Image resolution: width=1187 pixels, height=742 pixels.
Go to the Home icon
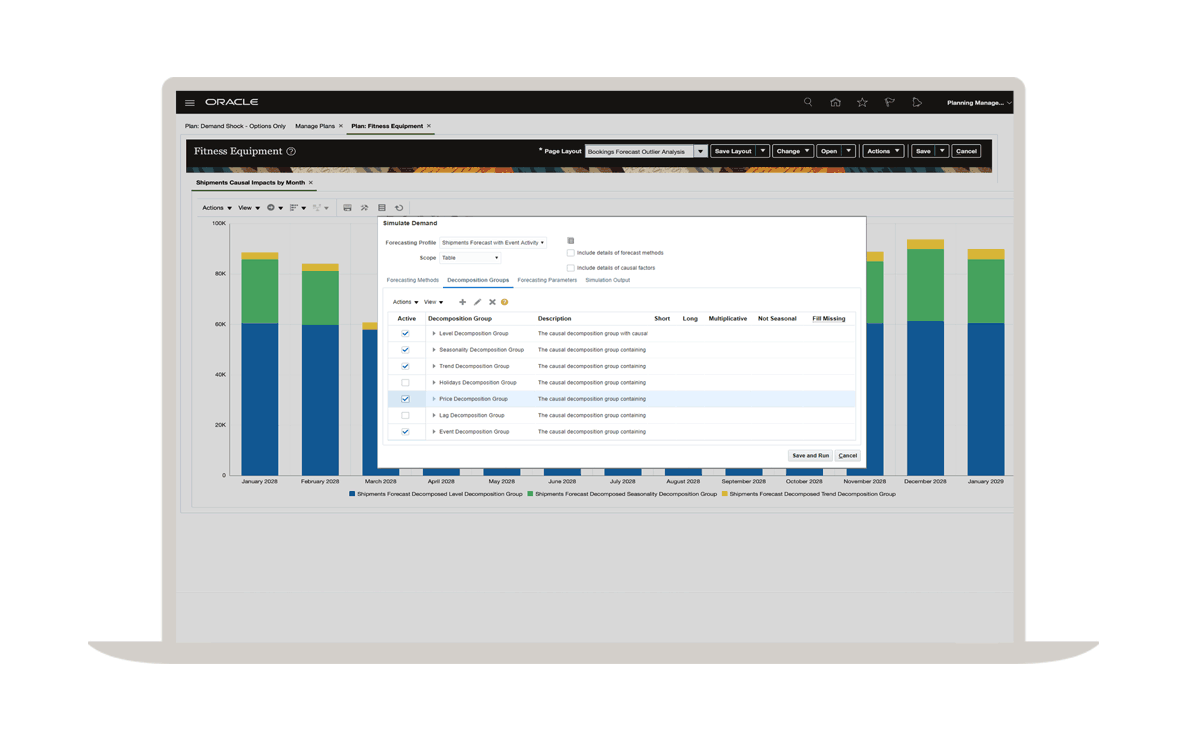point(835,102)
